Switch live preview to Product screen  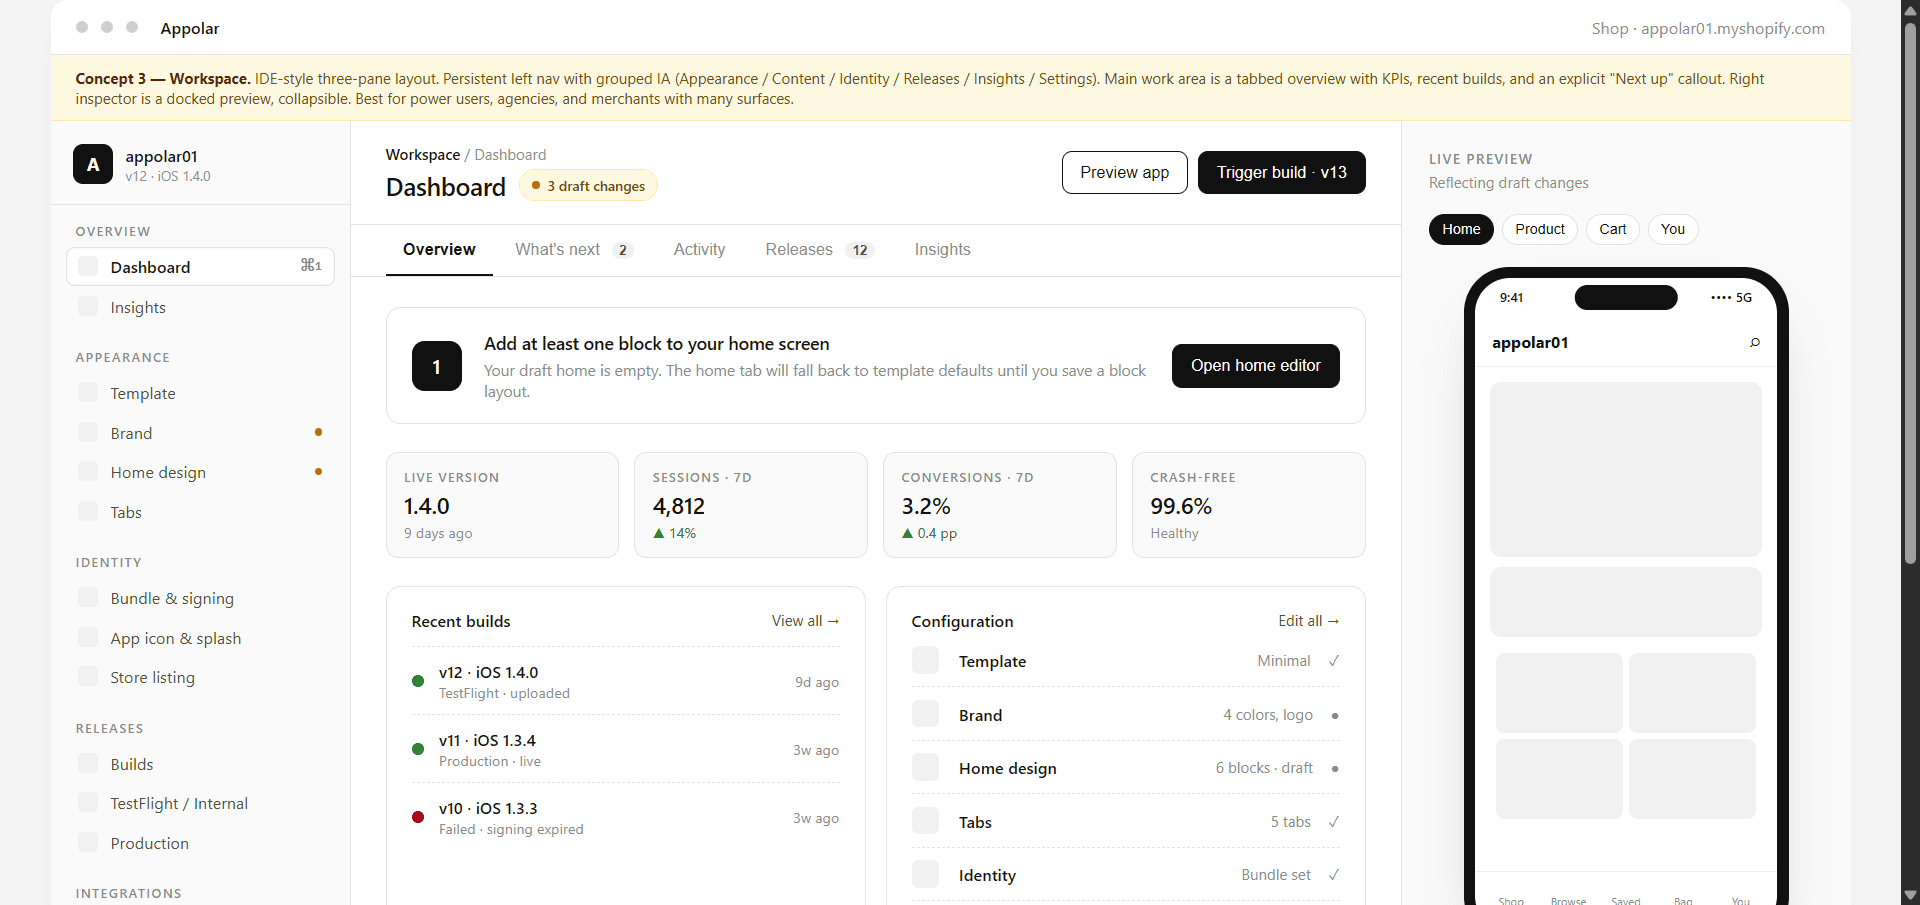pos(1540,229)
